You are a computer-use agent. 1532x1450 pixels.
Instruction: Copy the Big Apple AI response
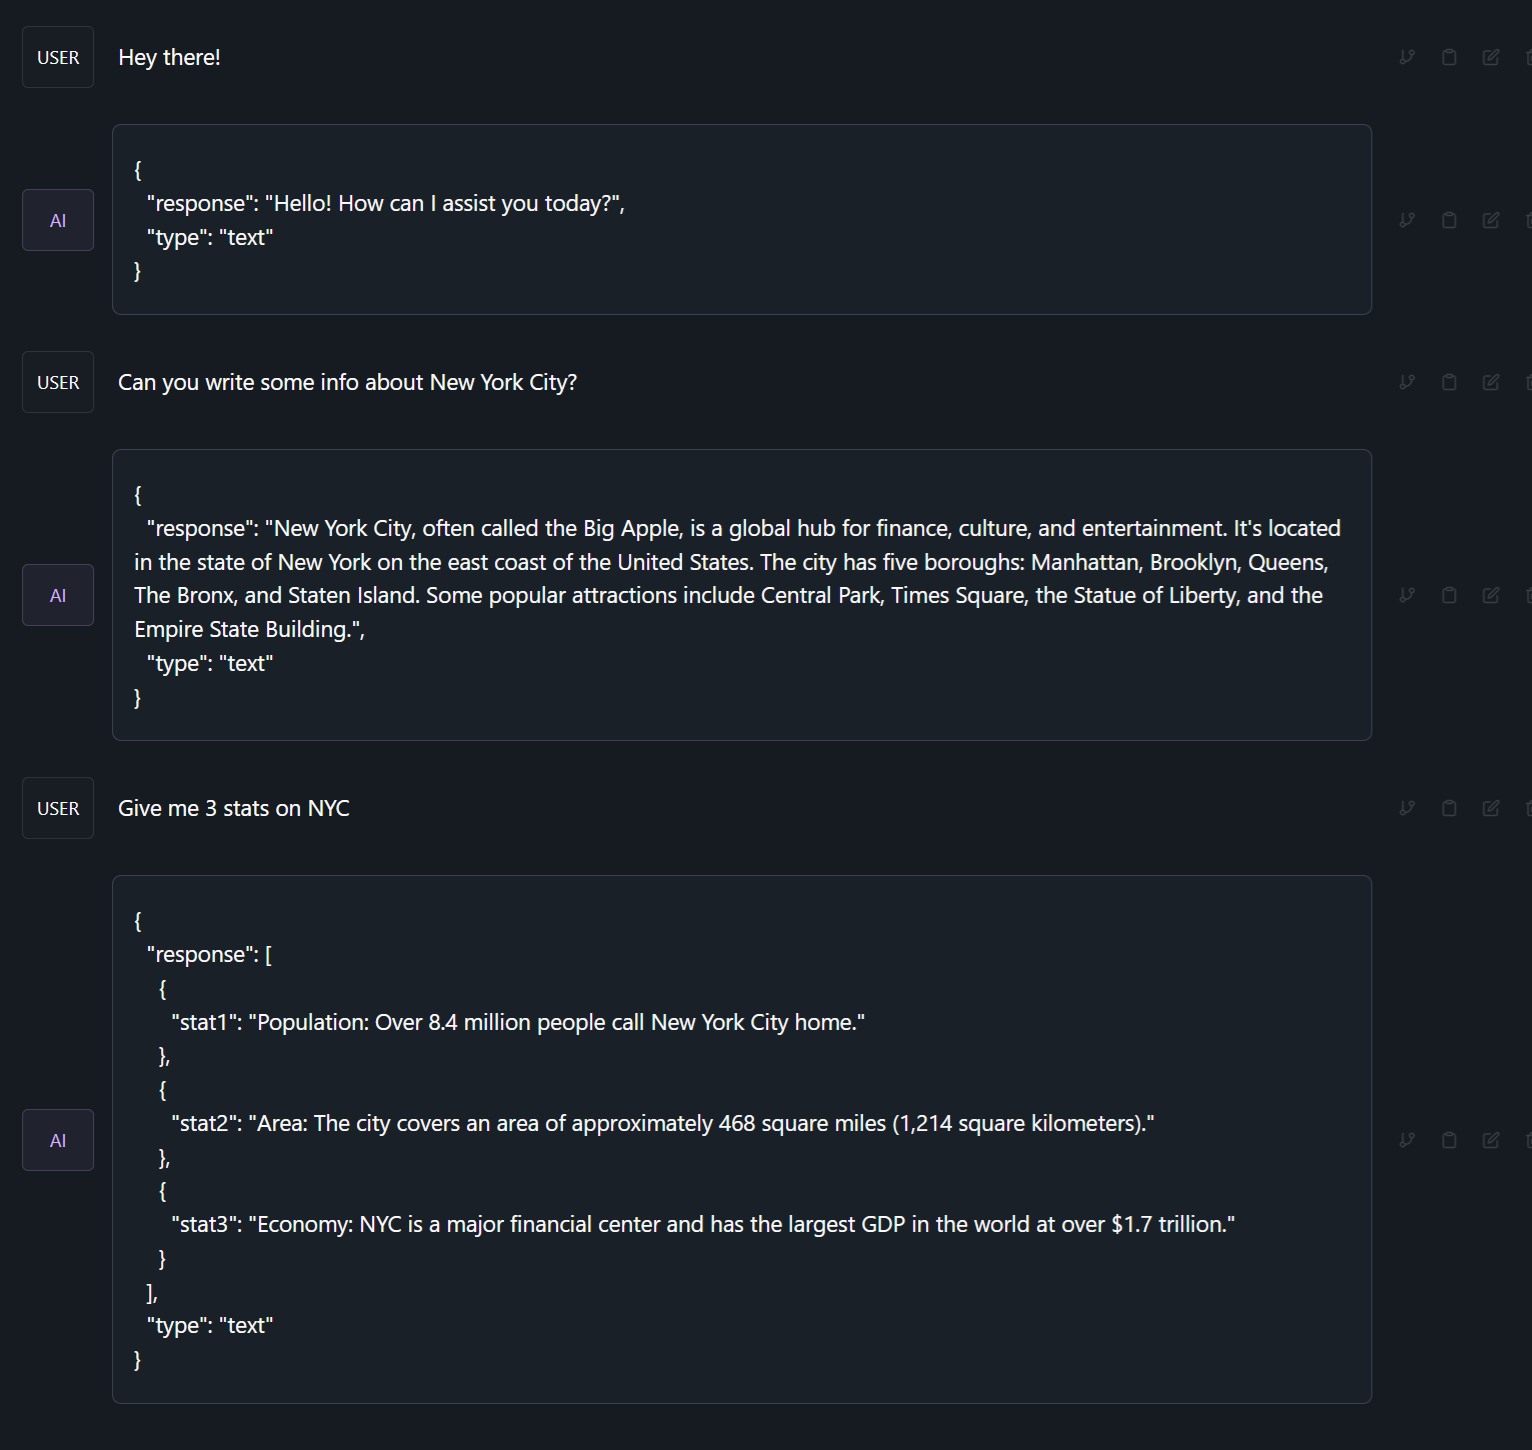(1449, 595)
